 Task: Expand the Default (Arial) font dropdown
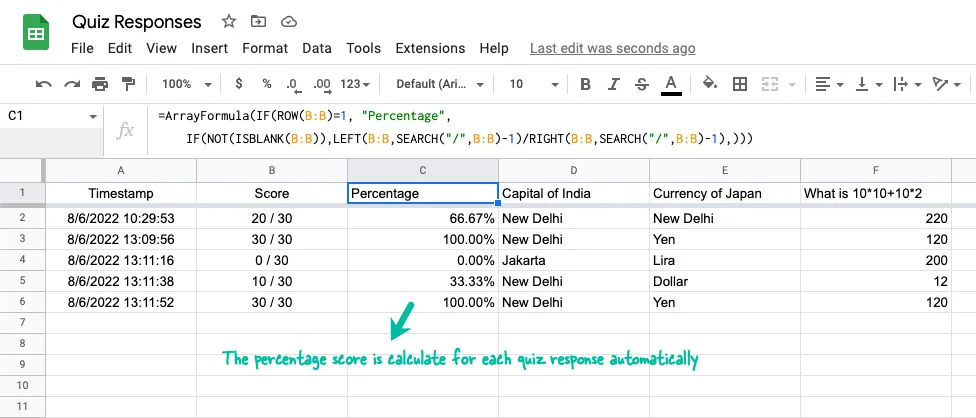440,84
